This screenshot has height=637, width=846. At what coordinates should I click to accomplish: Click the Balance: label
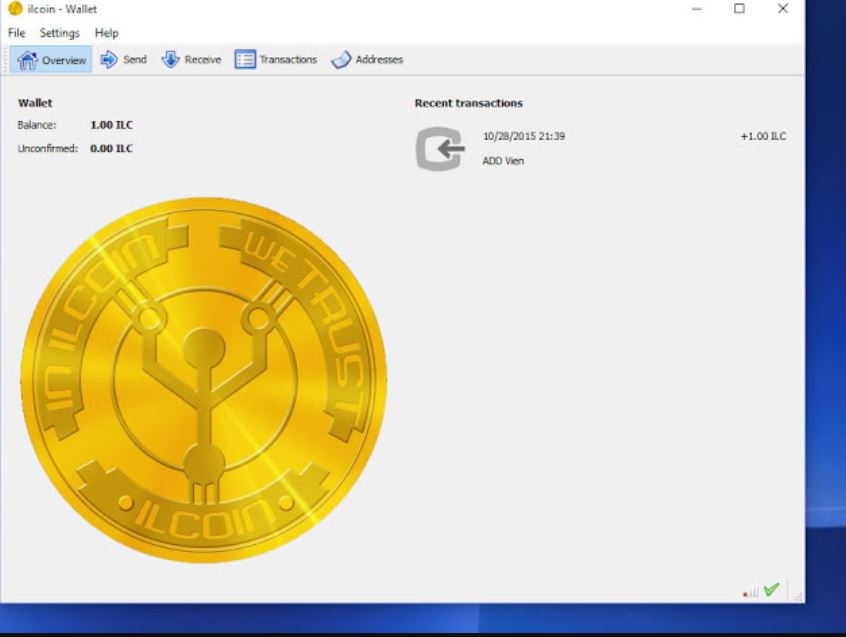pyautogui.click(x=37, y=125)
